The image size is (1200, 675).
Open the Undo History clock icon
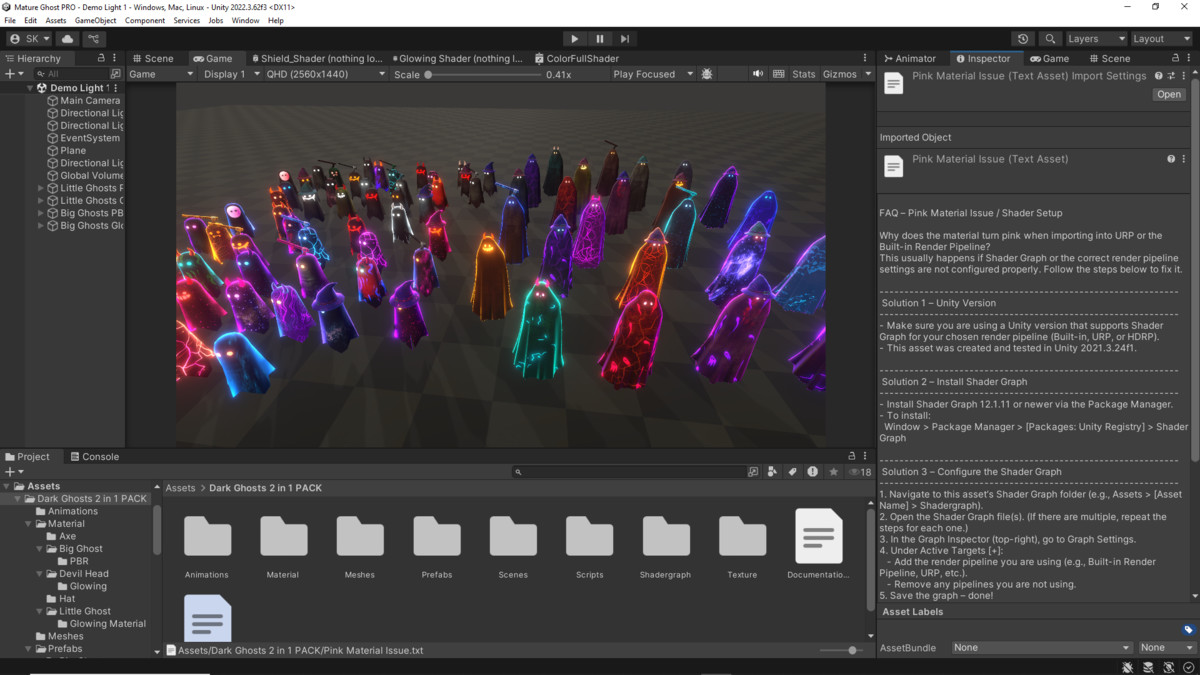click(x=1023, y=39)
